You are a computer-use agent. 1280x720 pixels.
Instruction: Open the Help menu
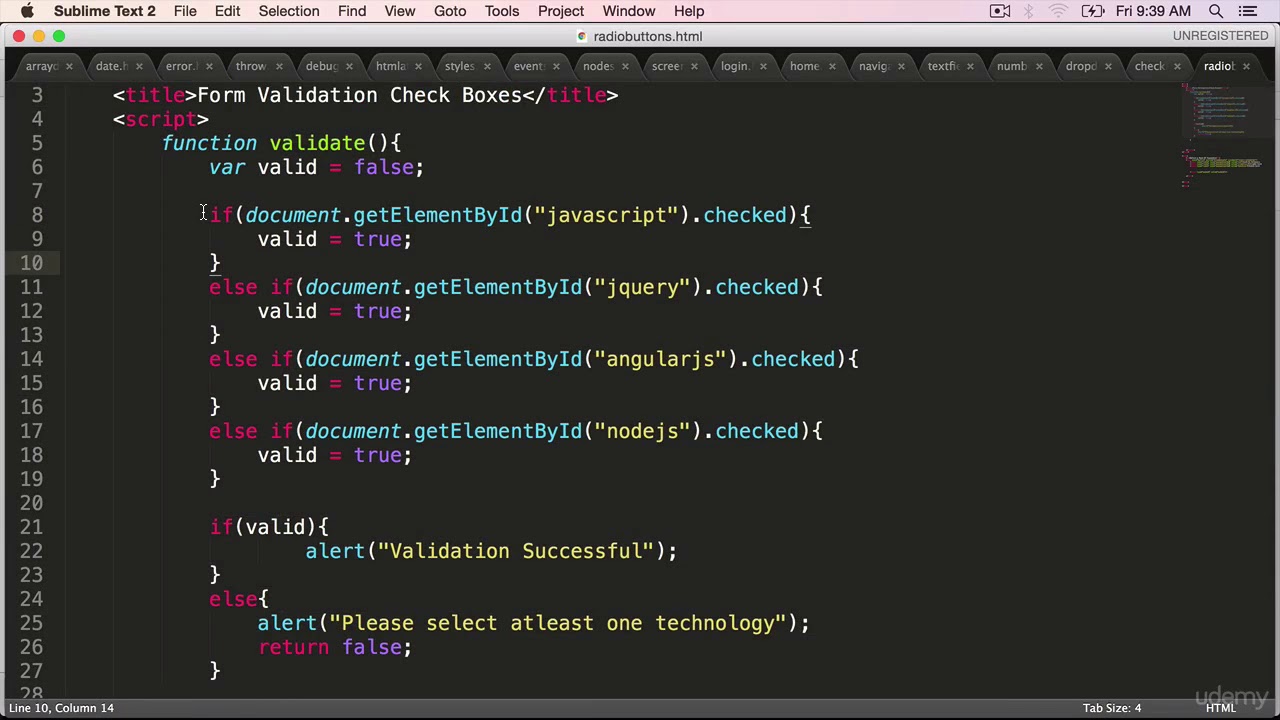pyautogui.click(x=689, y=11)
